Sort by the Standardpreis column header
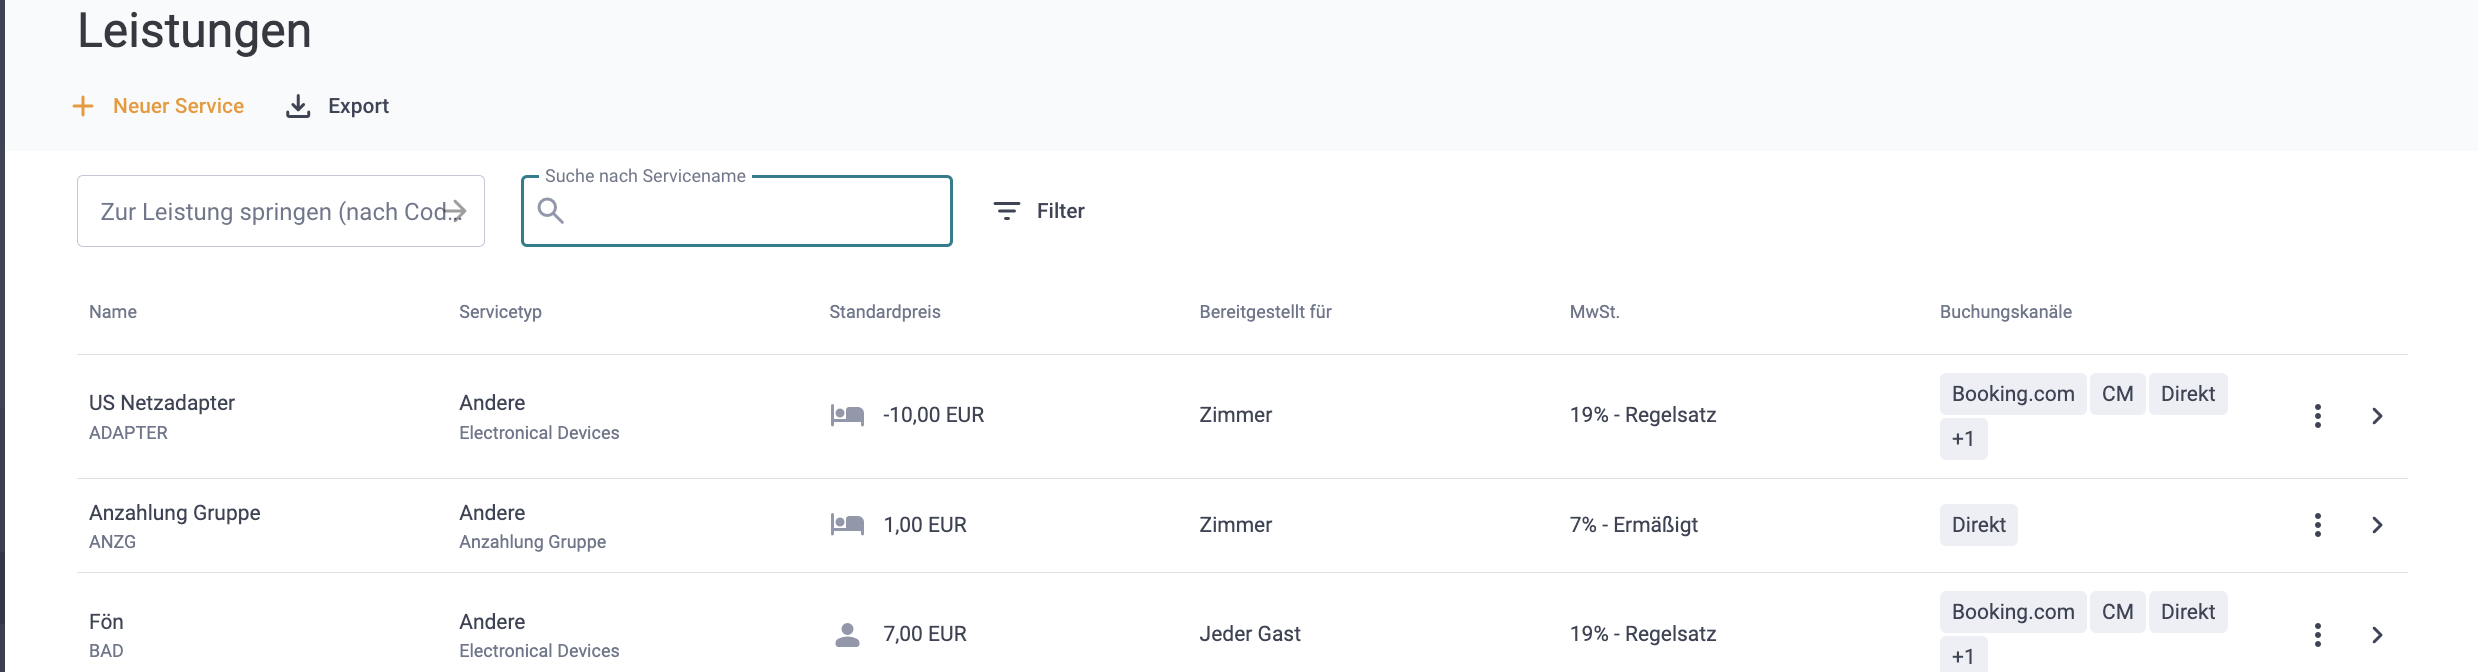 (x=884, y=312)
